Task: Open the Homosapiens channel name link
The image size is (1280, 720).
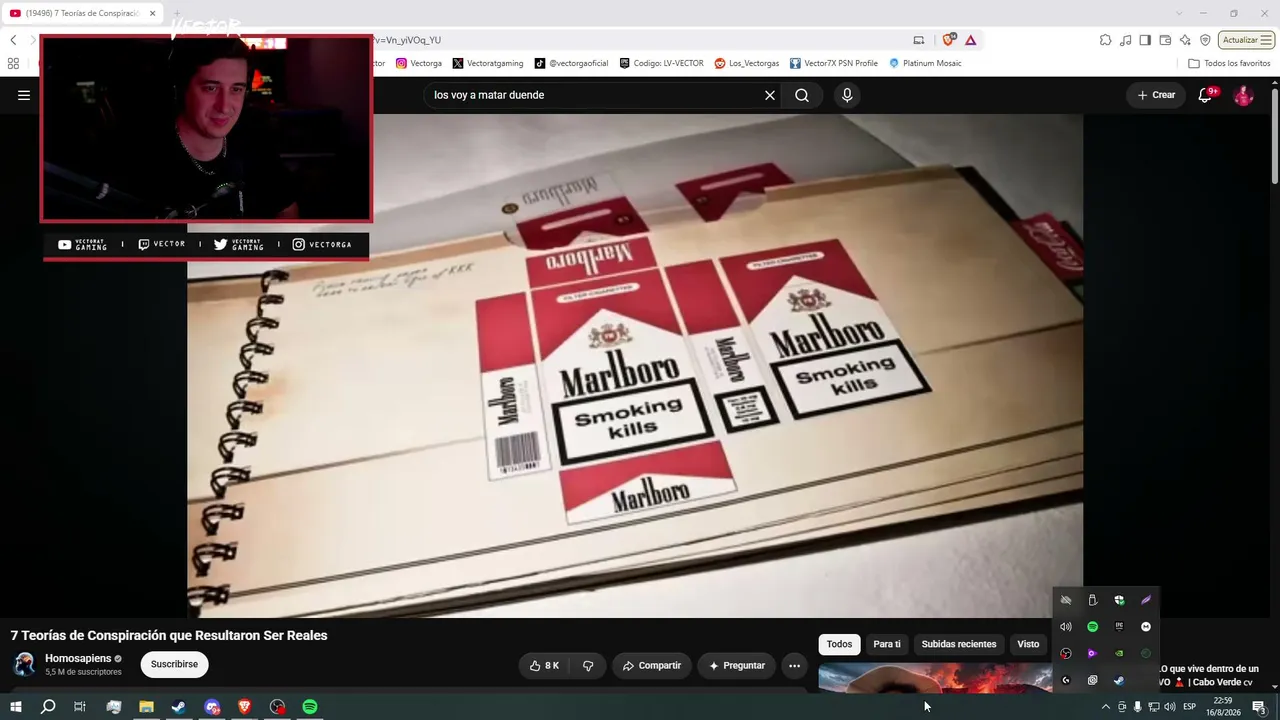Action: pos(78,658)
